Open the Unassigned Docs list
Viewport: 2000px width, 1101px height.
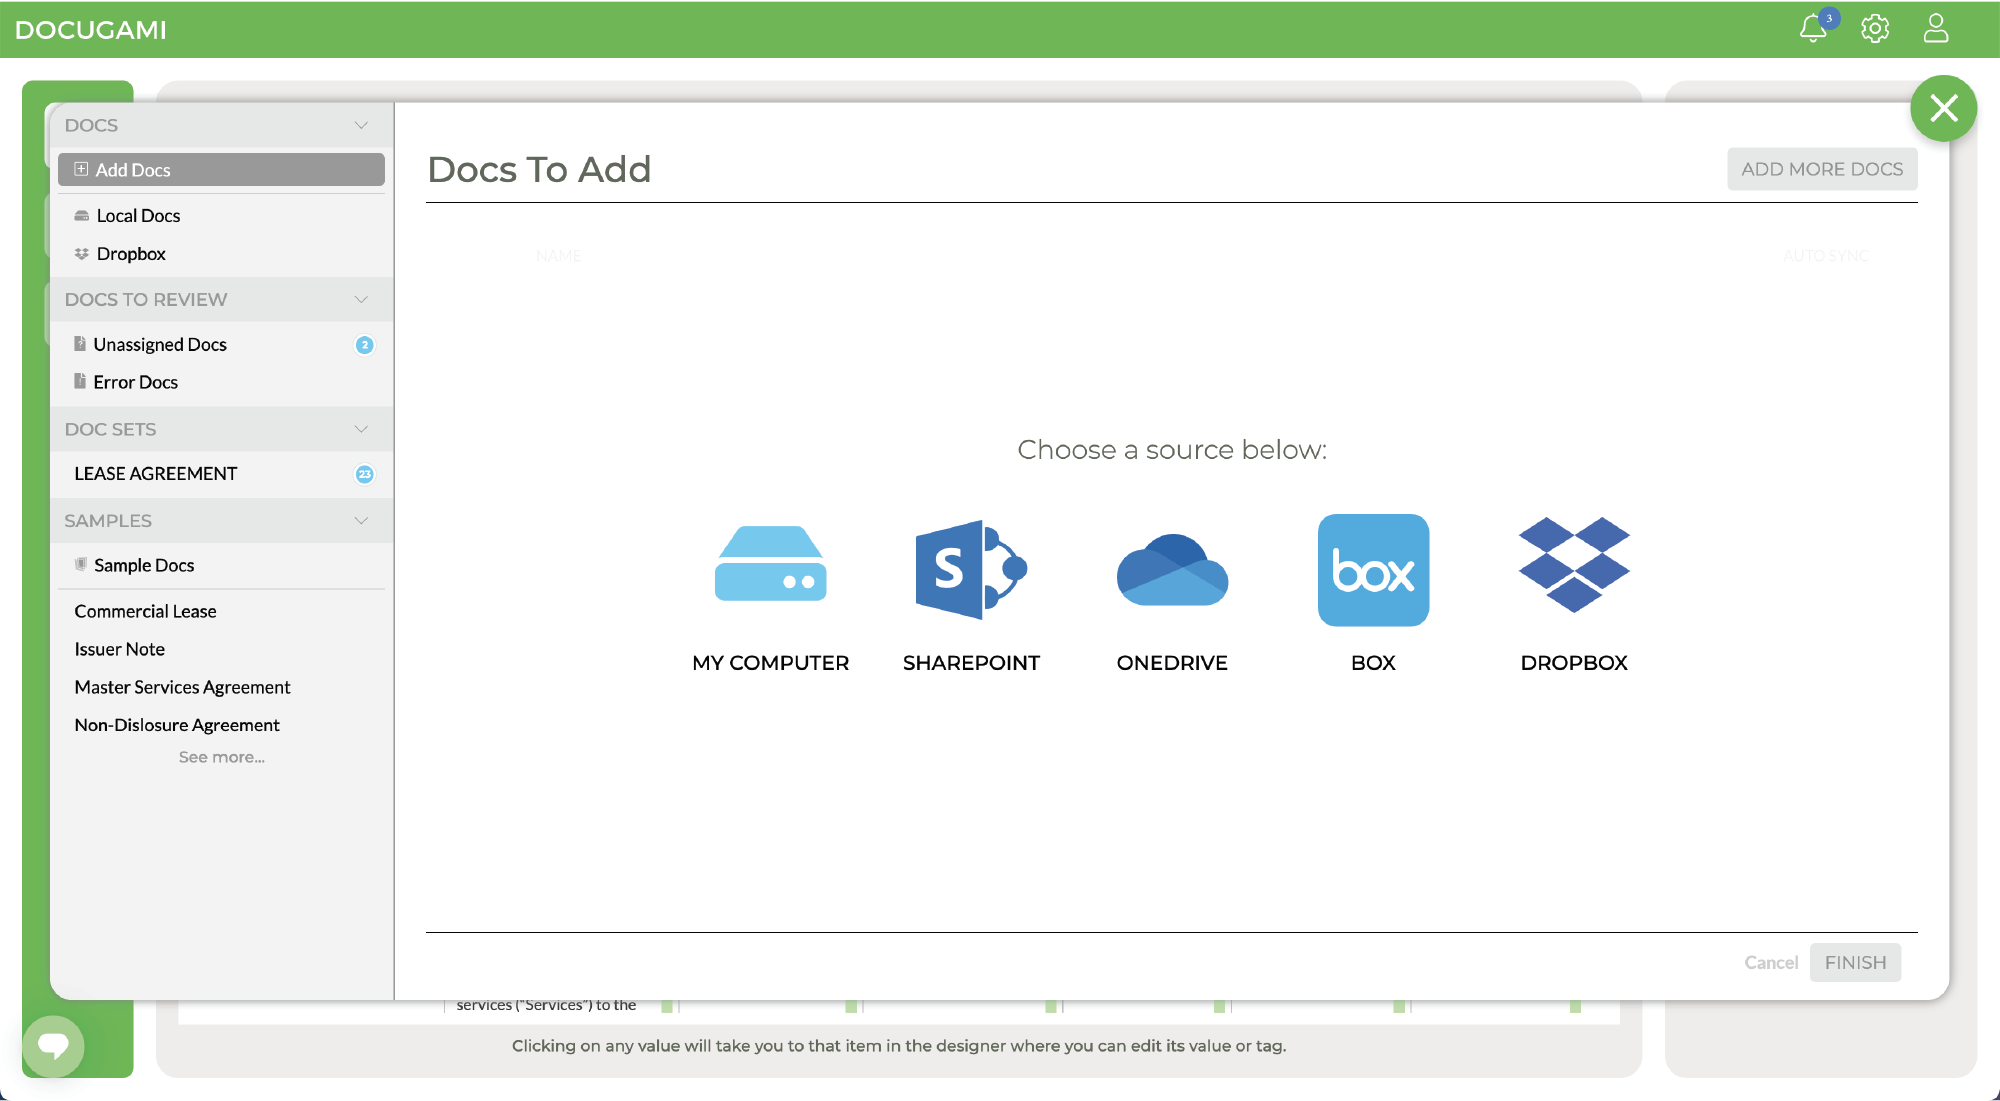[x=160, y=344]
